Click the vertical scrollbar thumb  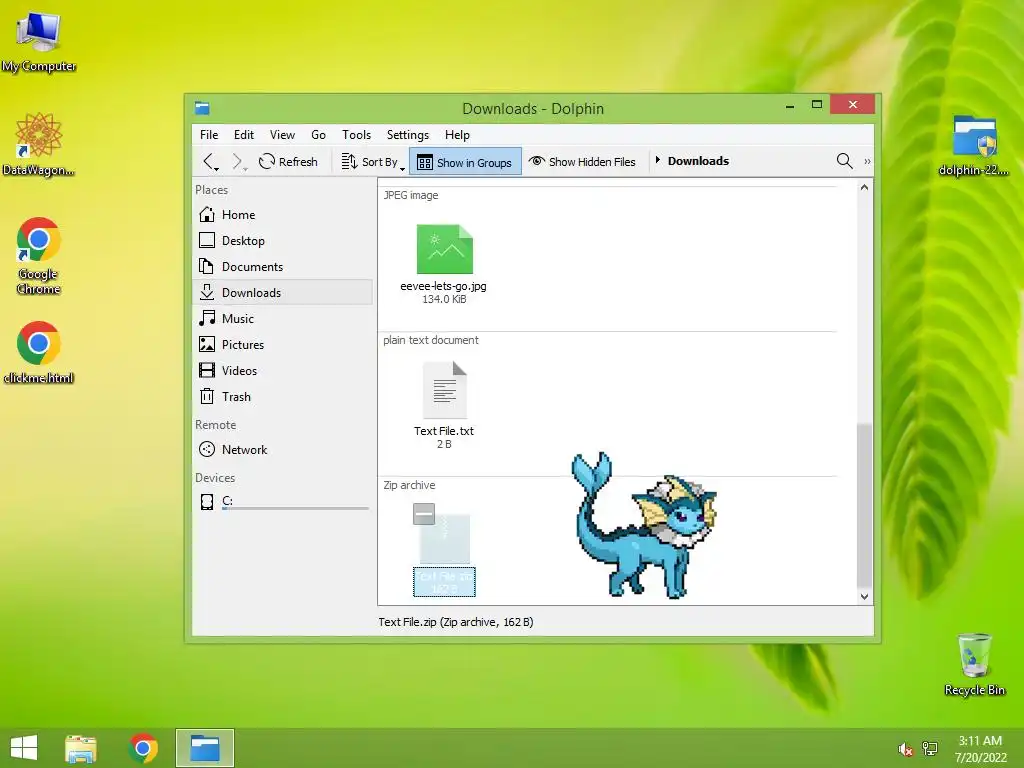point(864,505)
